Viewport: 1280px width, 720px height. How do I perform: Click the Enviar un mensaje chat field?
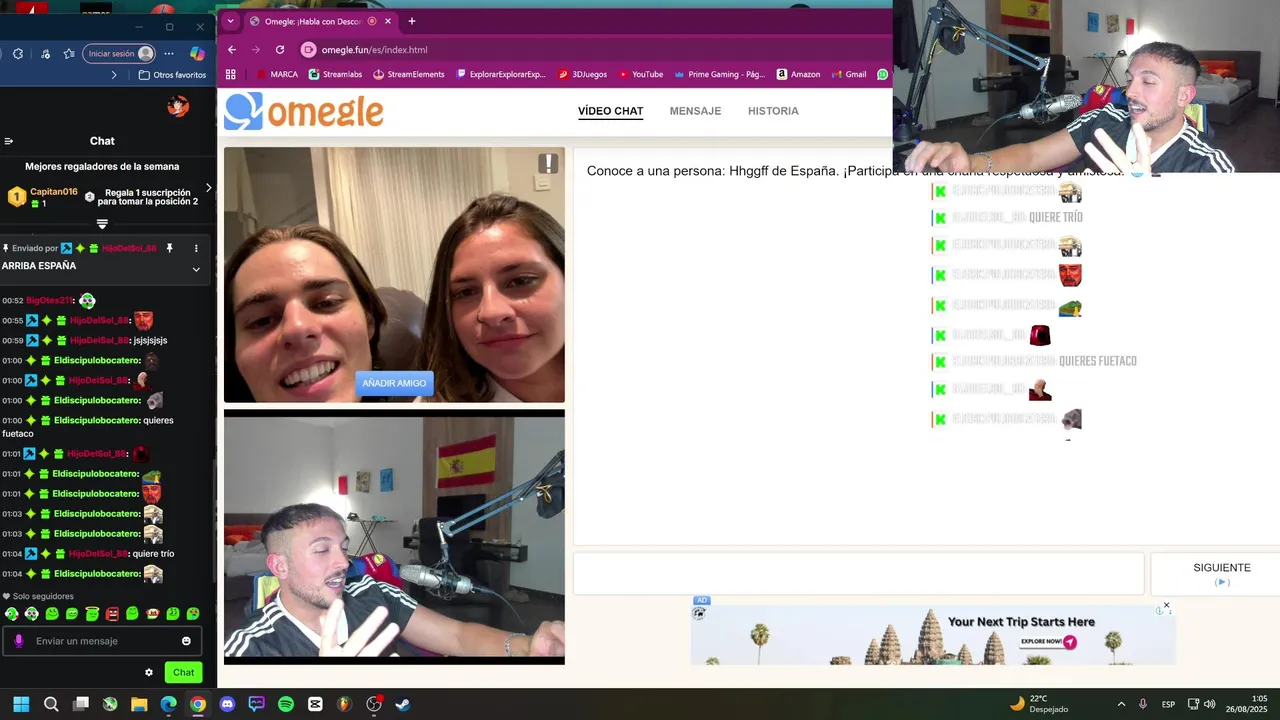pyautogui.click(x=103, y=641)
